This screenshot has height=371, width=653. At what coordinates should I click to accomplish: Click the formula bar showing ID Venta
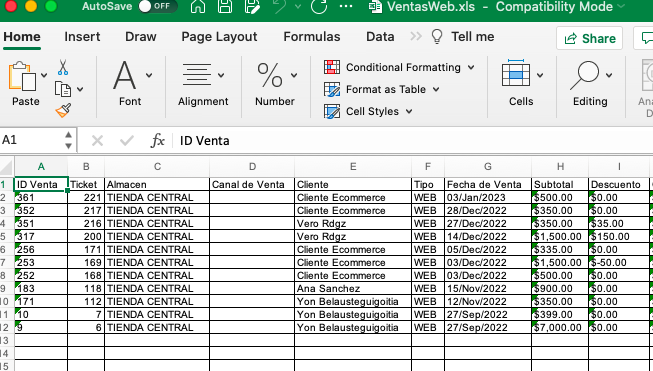pos(412,141)
